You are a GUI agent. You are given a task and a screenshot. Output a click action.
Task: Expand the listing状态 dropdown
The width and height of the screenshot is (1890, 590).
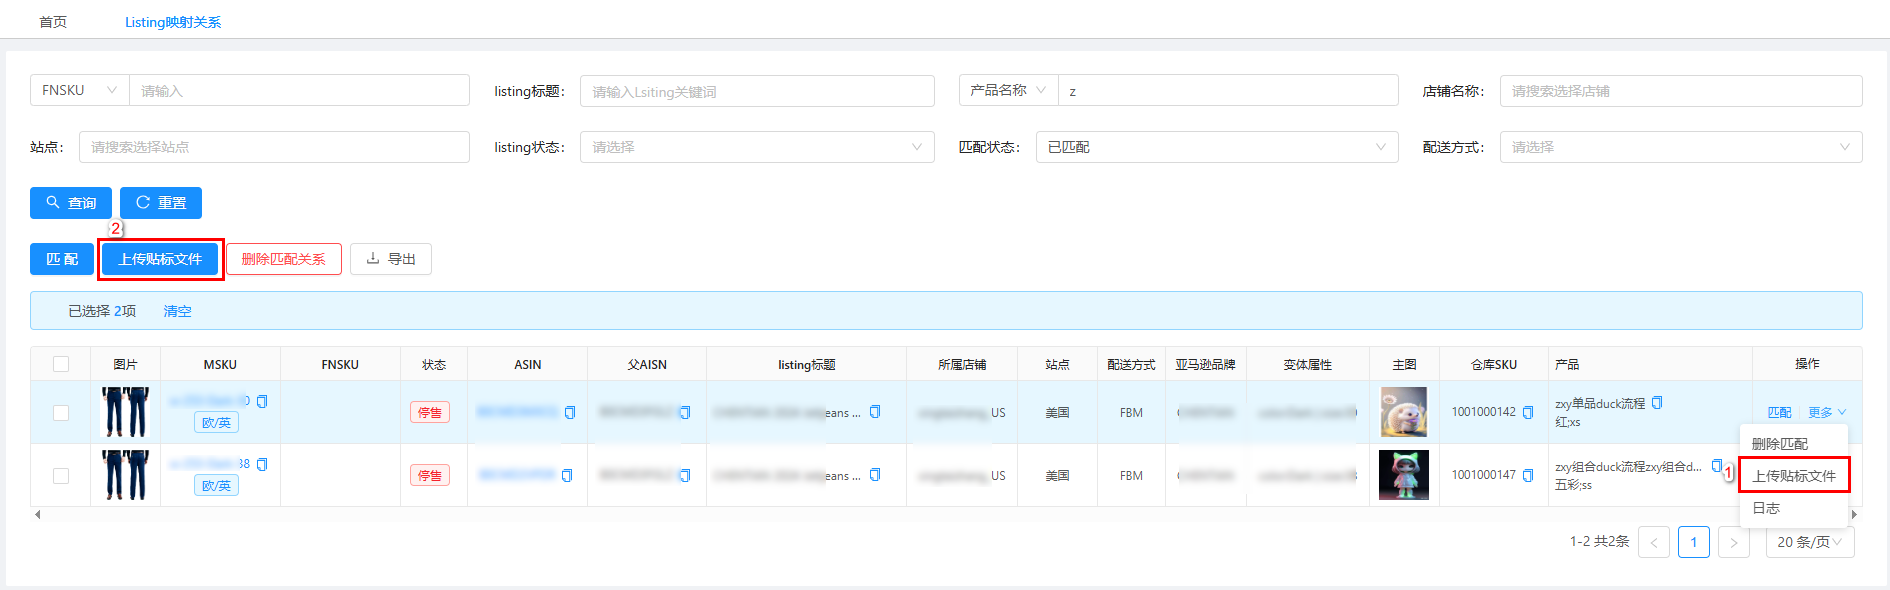756,147
